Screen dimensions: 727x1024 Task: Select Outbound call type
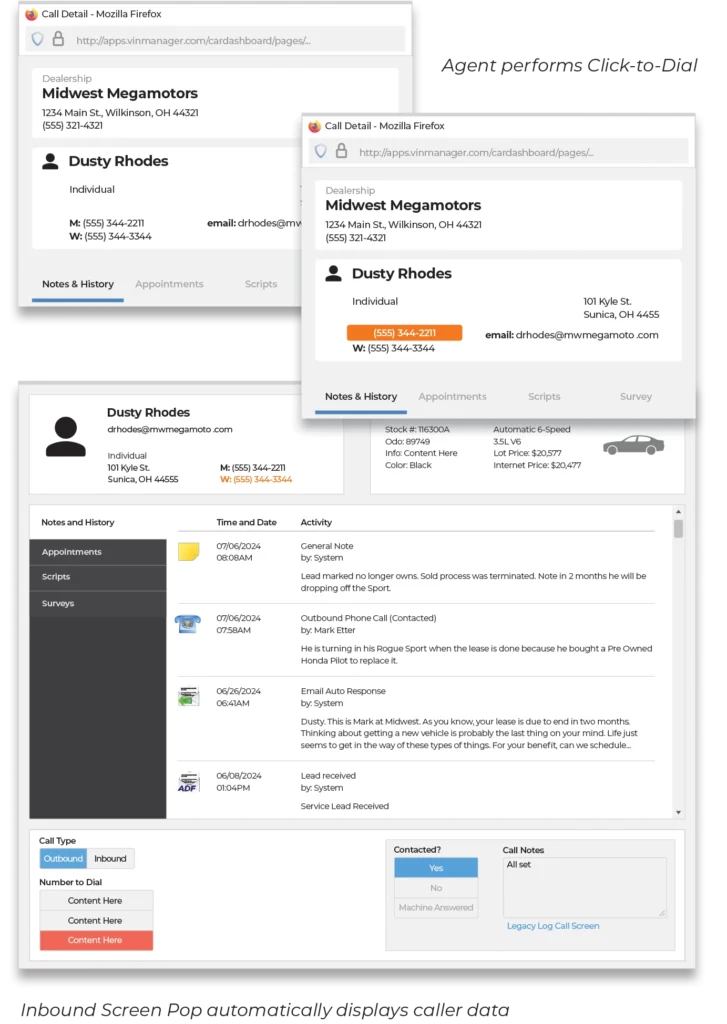point(63,859)
